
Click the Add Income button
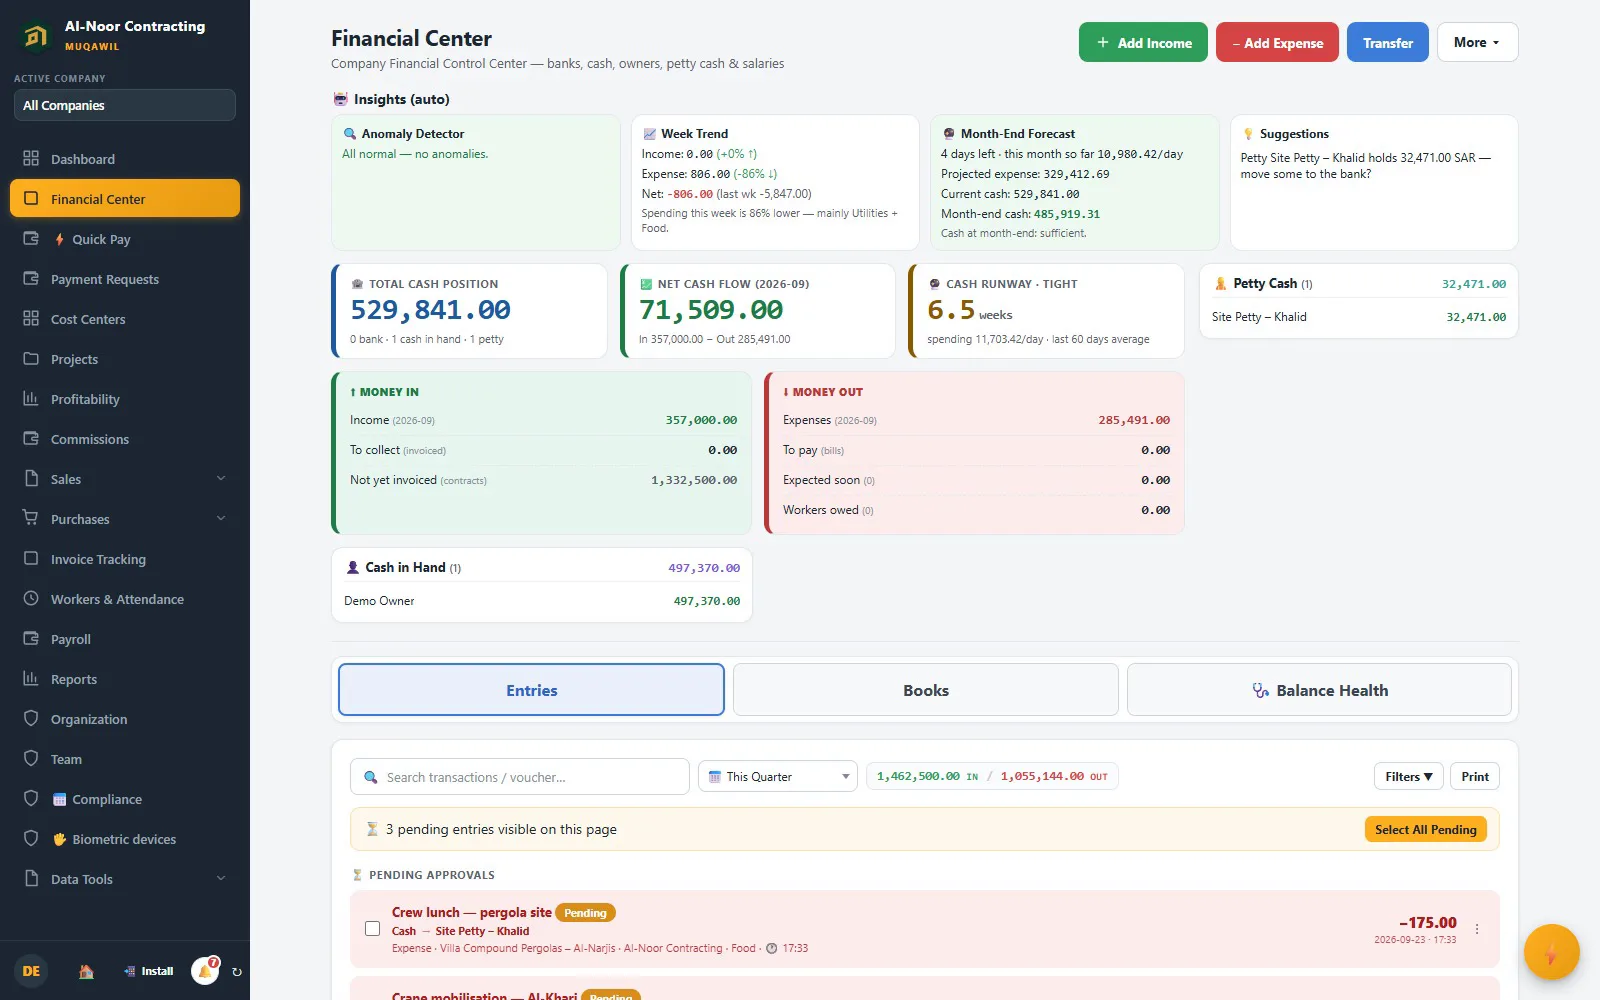click(1143, 42)
